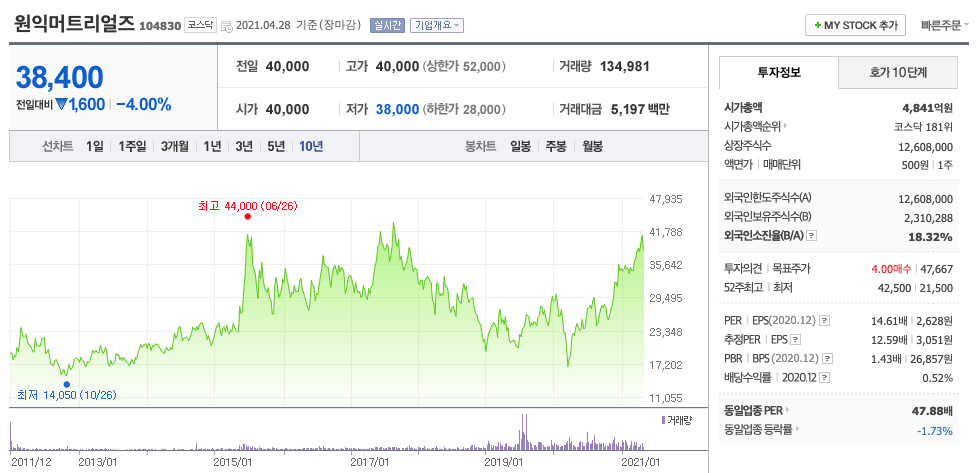Click the 봉차트 label
This screenshot has width=978, height=473.
tap(481, 147)
